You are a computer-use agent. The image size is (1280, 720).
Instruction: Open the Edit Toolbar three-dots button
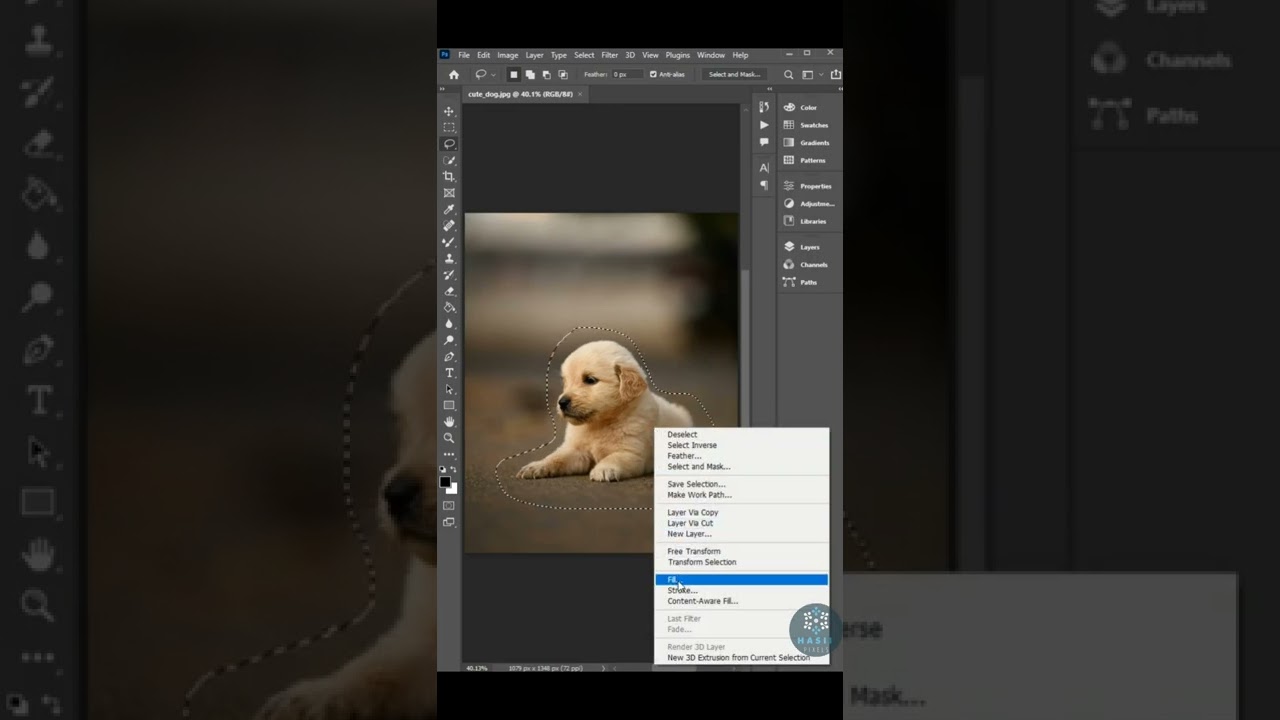click(449, 455)
